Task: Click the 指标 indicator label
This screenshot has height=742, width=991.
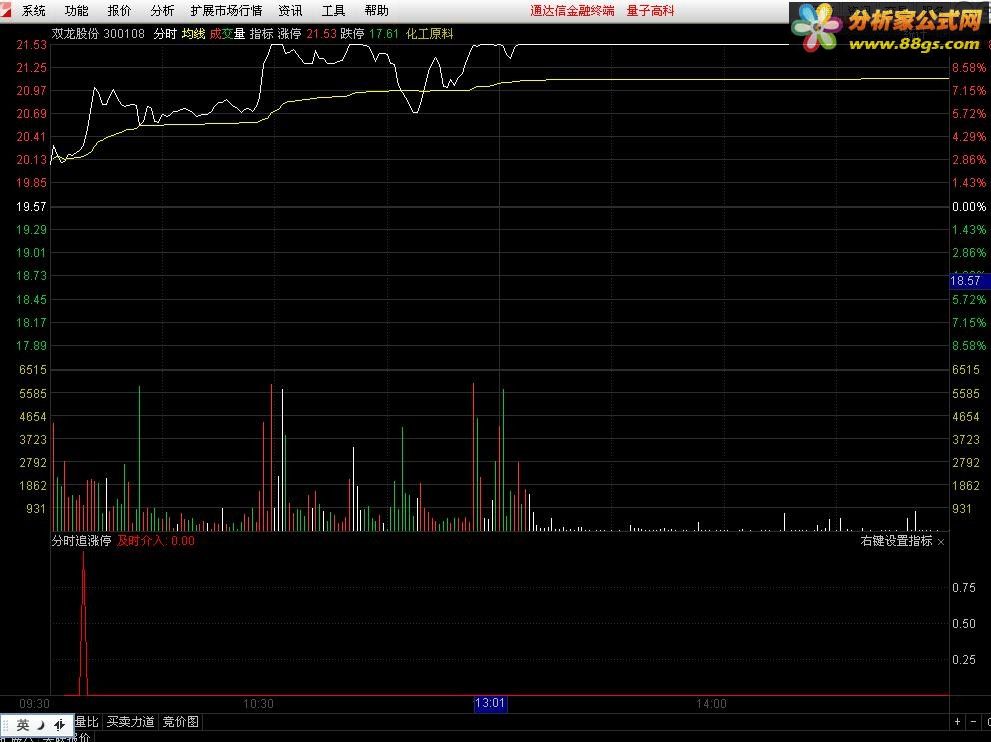Action: 261,34
